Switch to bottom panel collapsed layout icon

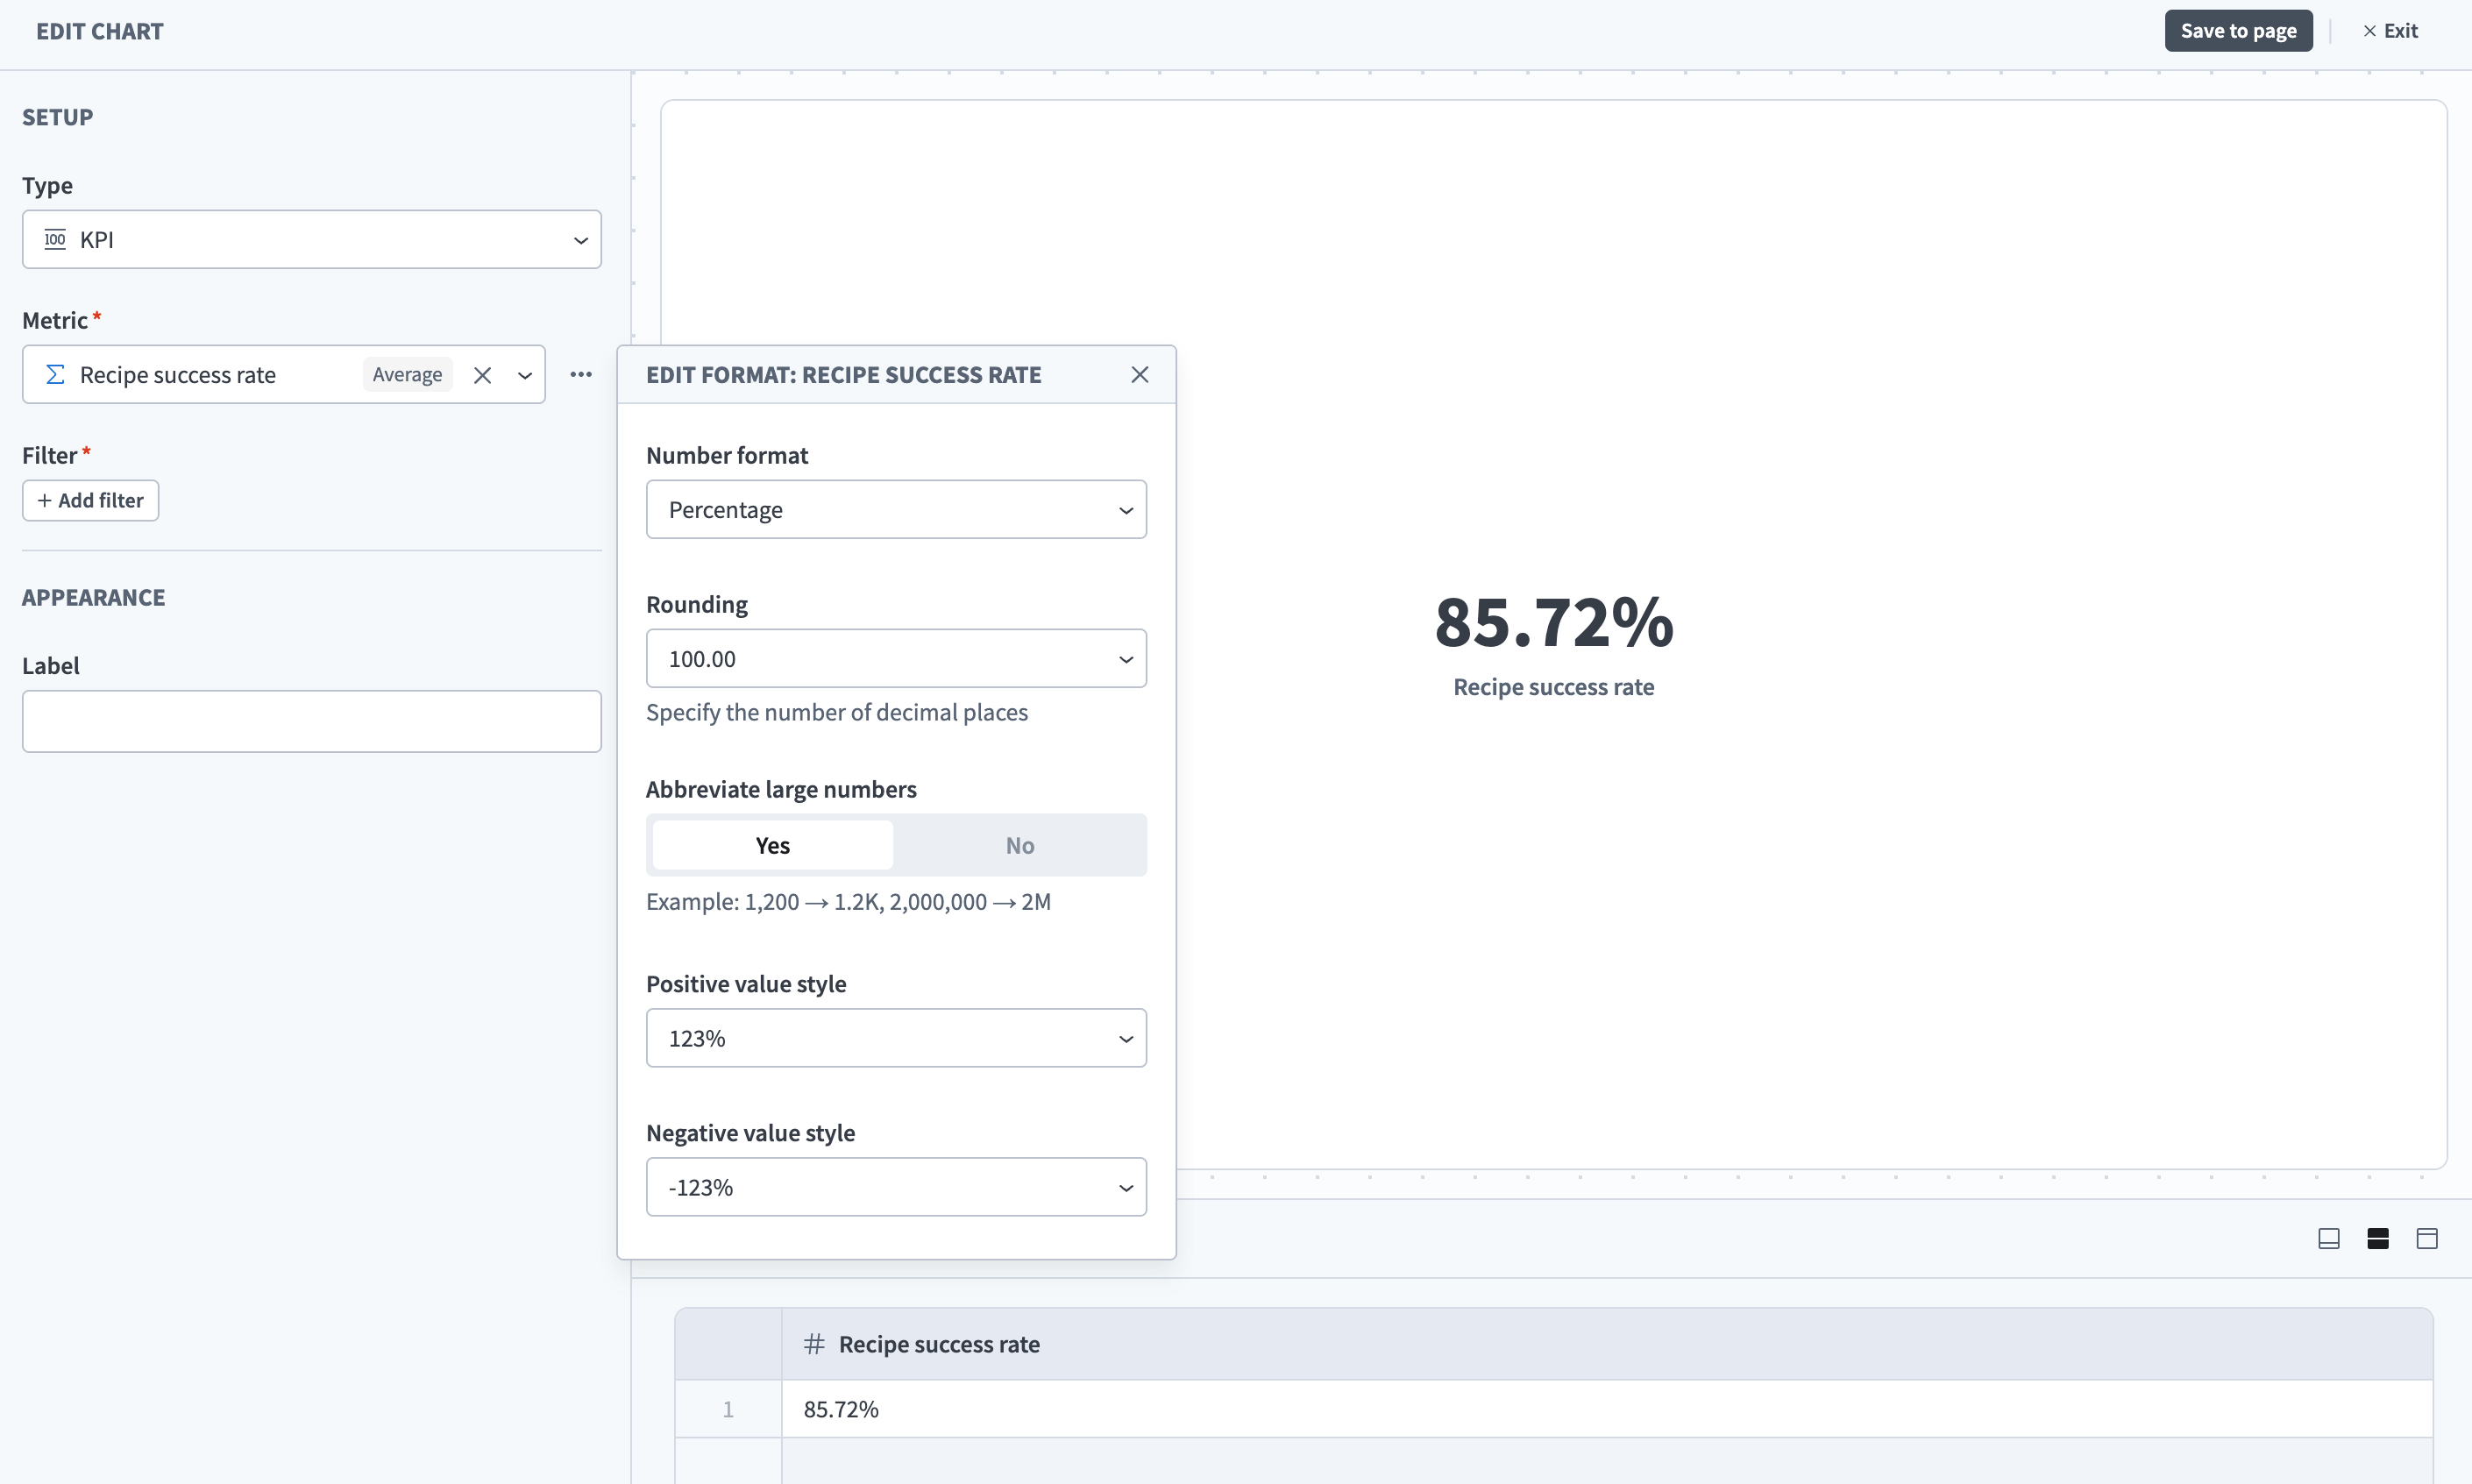(x=2329, y=1239)
